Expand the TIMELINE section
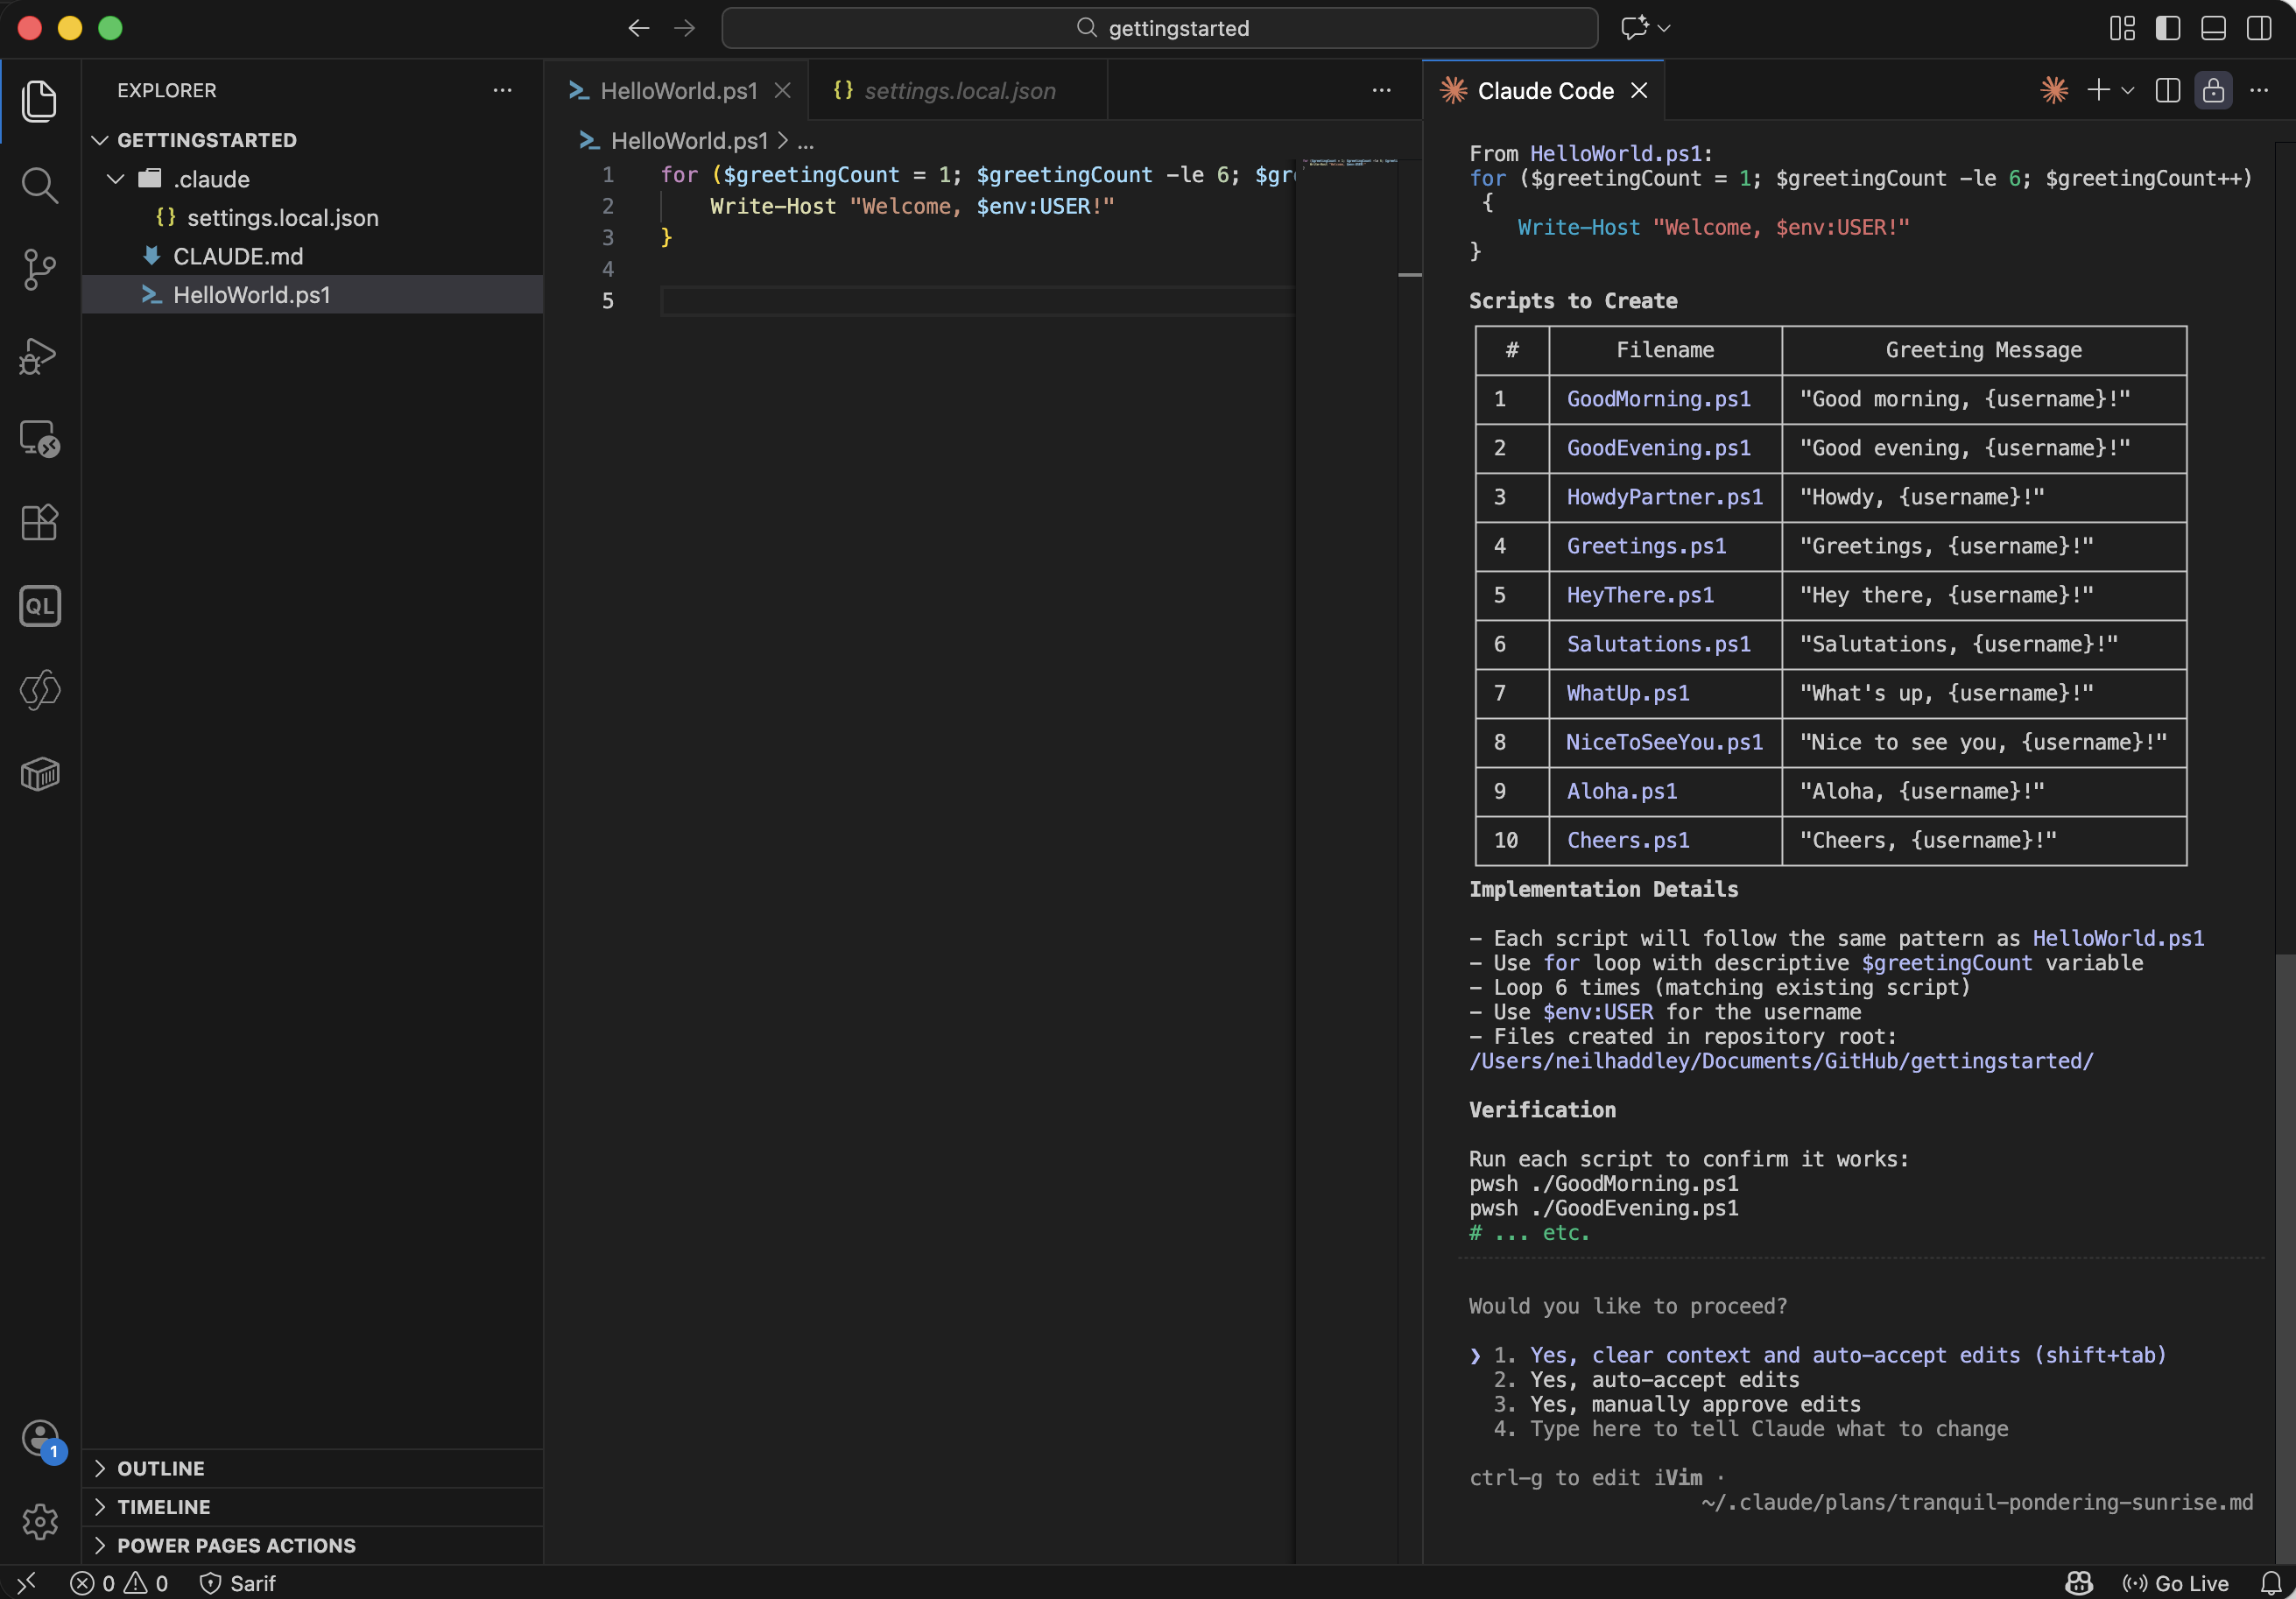The image size is (2296, 1599). (163, 1506)
